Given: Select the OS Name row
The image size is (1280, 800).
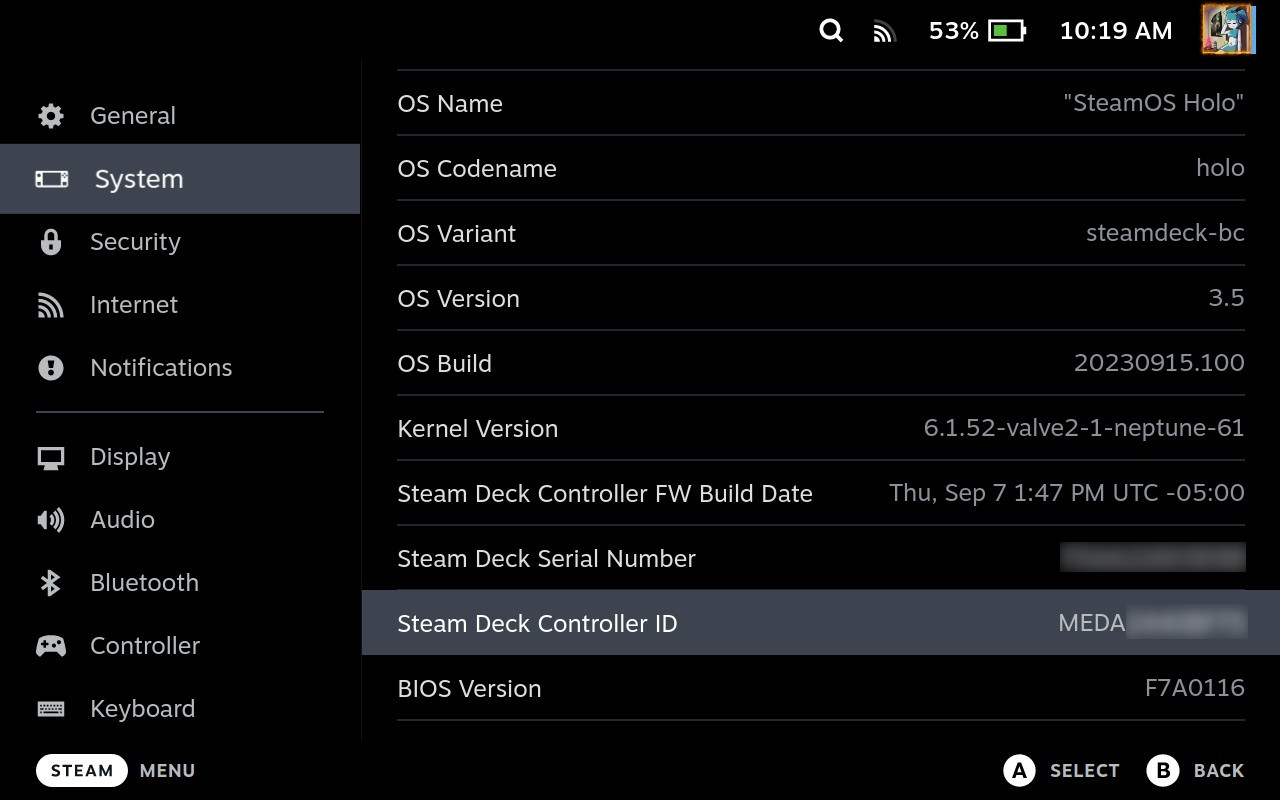Looking at the screenshot, I should click(821, 103).
